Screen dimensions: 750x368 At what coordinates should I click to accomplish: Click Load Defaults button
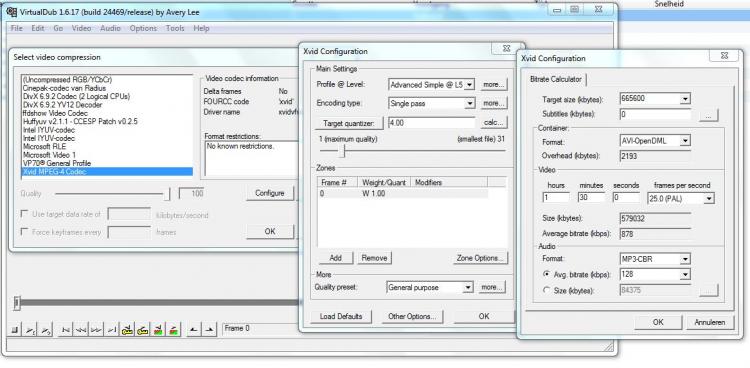tap(341, 316)
